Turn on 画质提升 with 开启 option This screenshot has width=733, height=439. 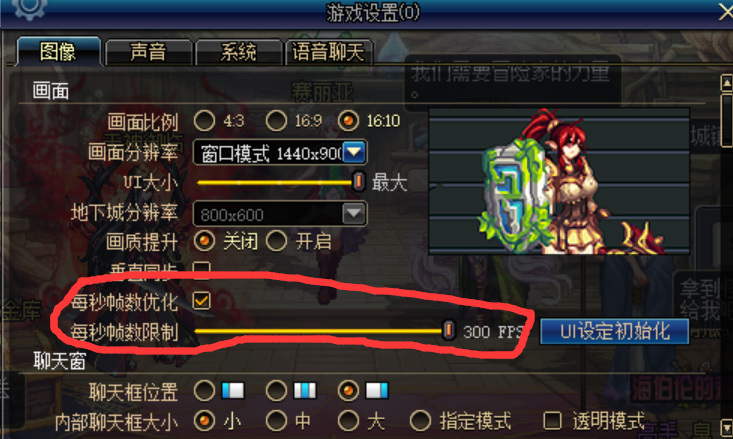tap(276, 241)
